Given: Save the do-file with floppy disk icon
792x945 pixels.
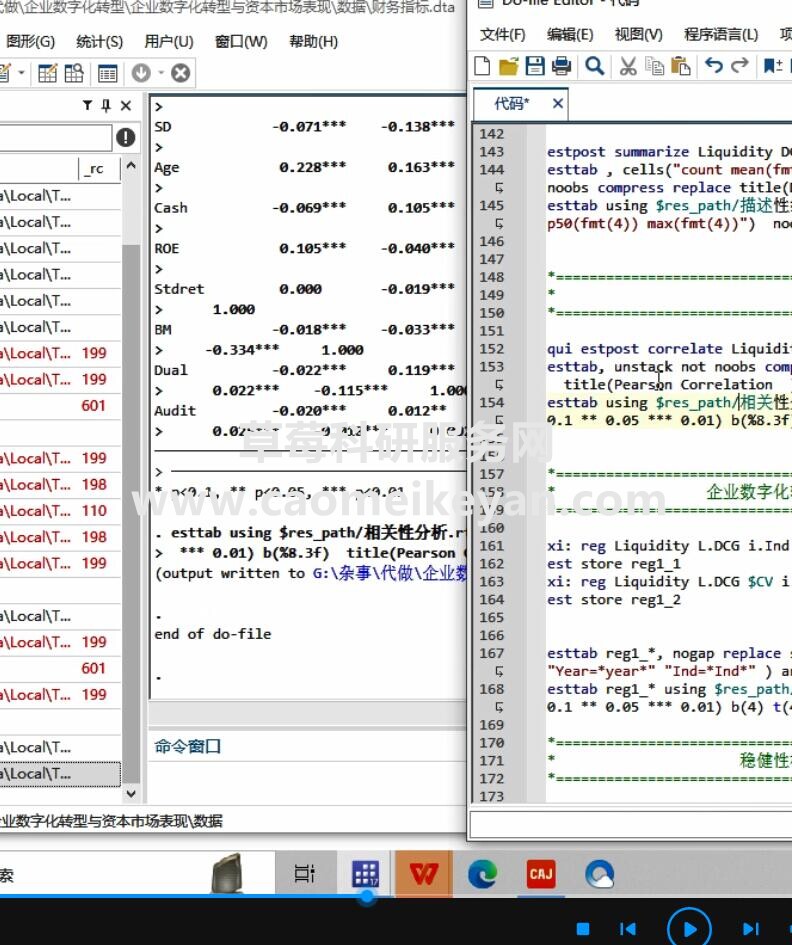Looking at the screenshot, I should coord(535,66).
